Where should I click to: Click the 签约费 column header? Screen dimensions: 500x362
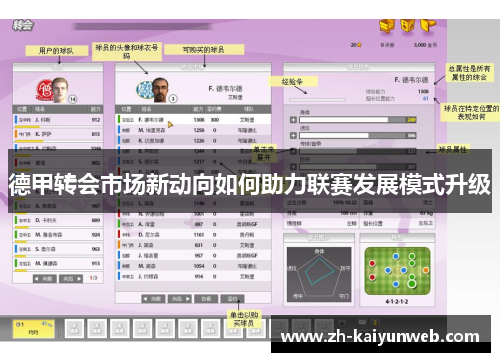coord(214,109)
